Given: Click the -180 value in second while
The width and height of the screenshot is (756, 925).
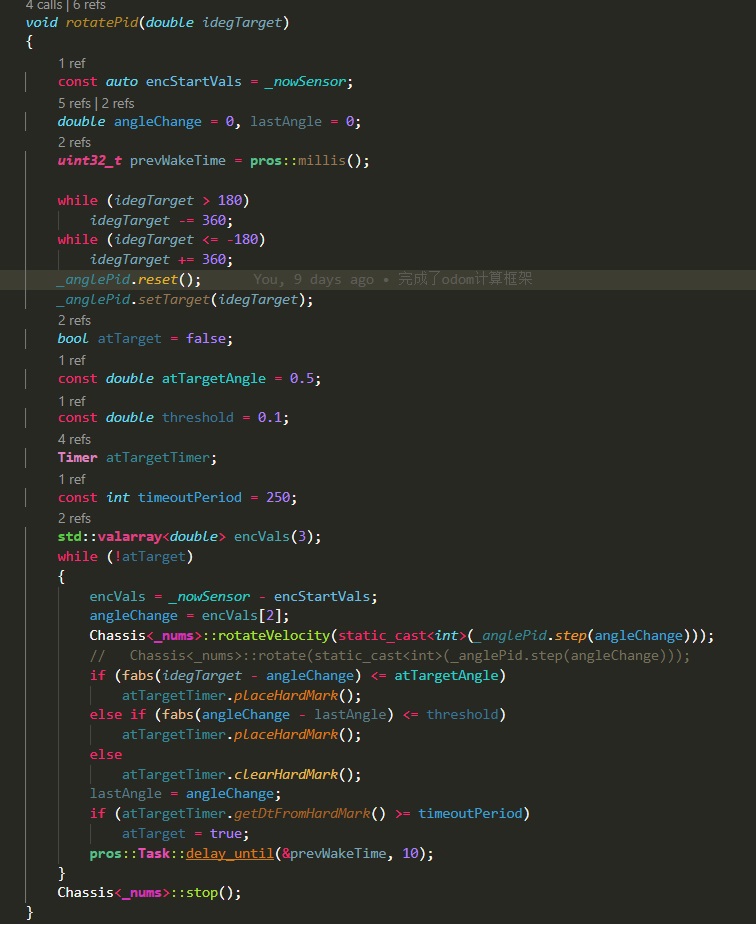Looking at the screenshot, I should (242, 240).
